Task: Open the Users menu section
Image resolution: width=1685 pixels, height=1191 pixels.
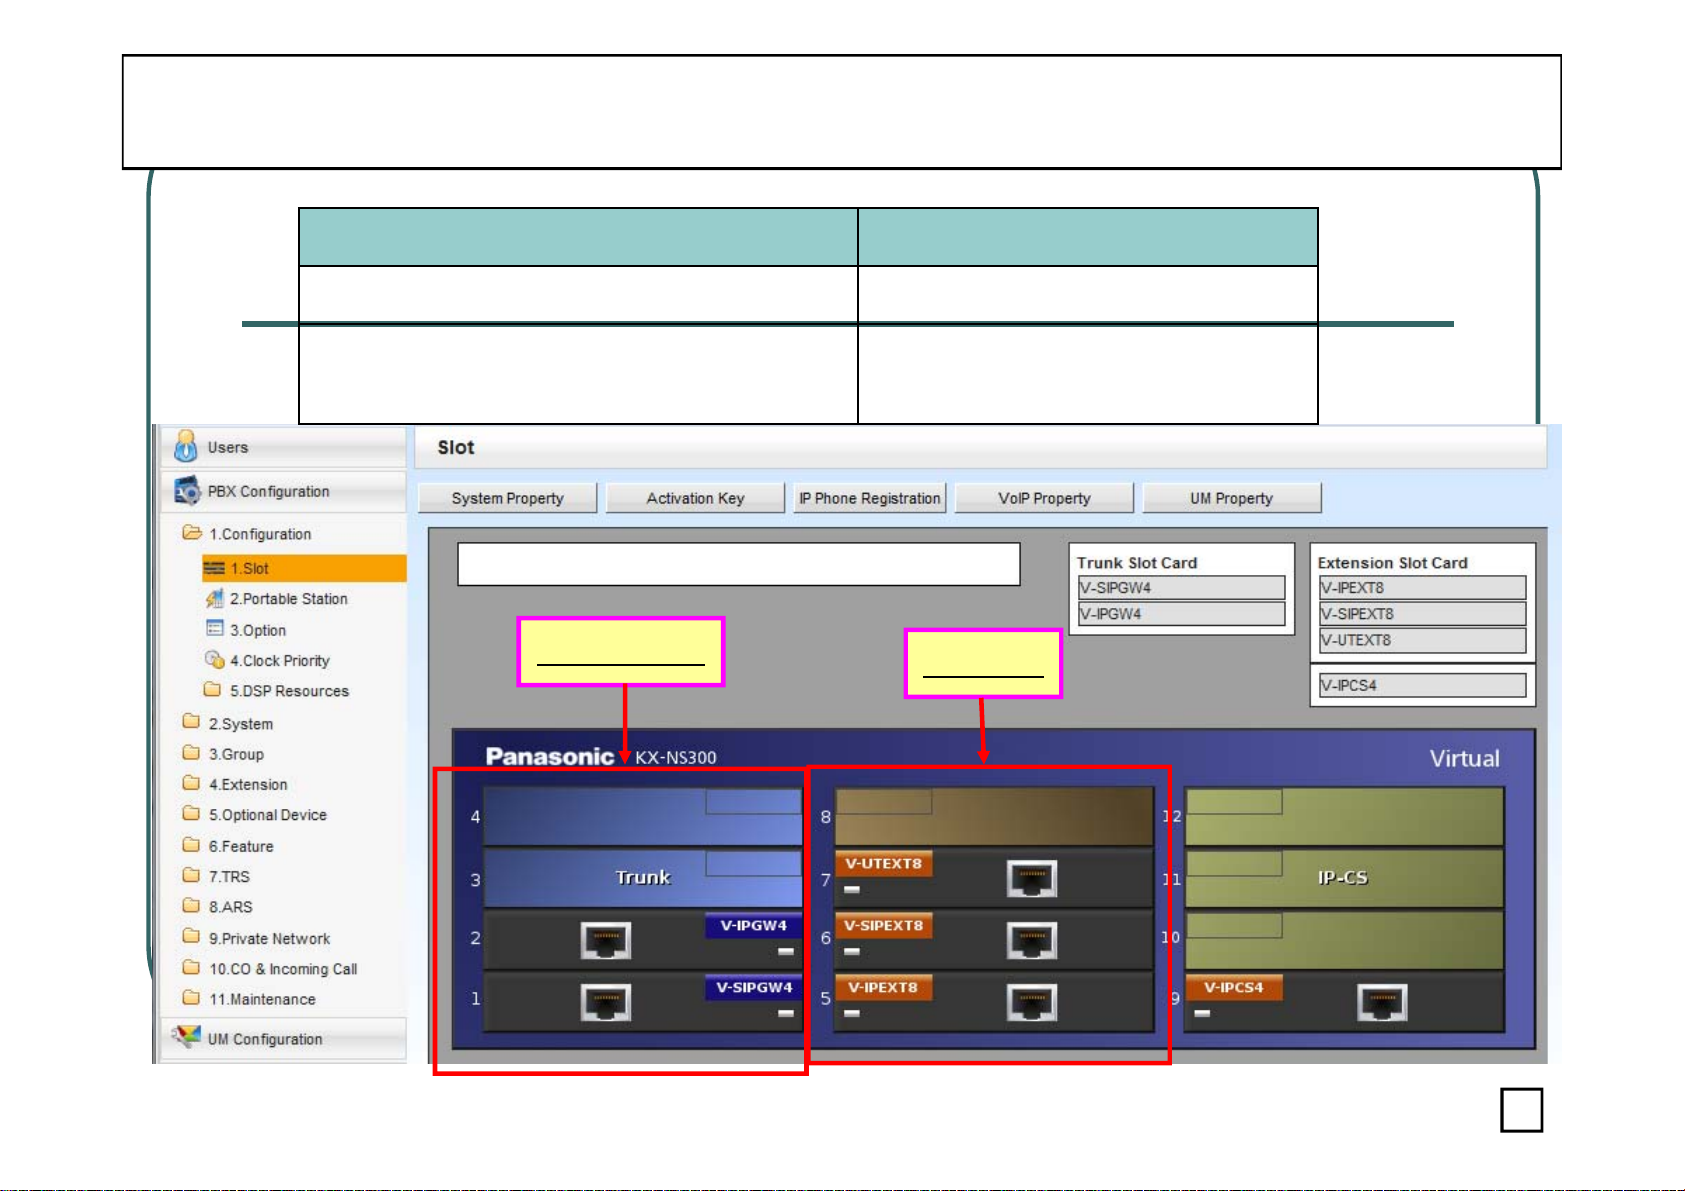Action: click(283, 447)
